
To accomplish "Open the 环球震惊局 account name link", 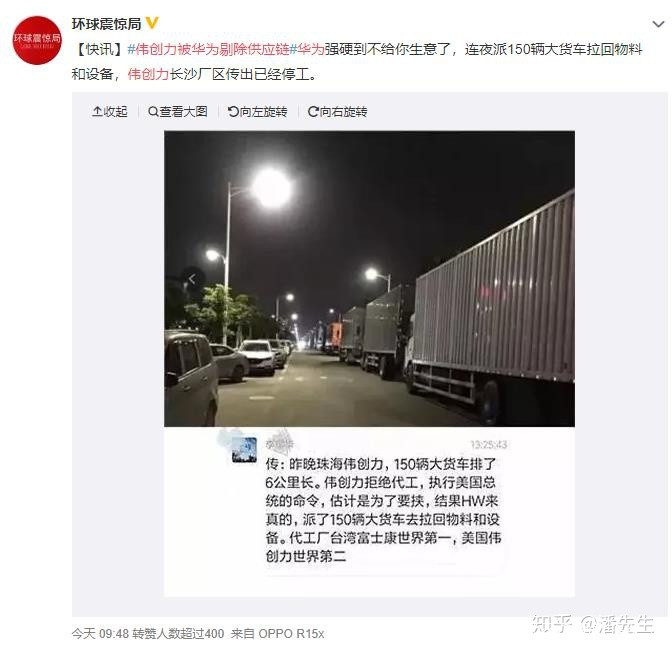I will (106, 24).
